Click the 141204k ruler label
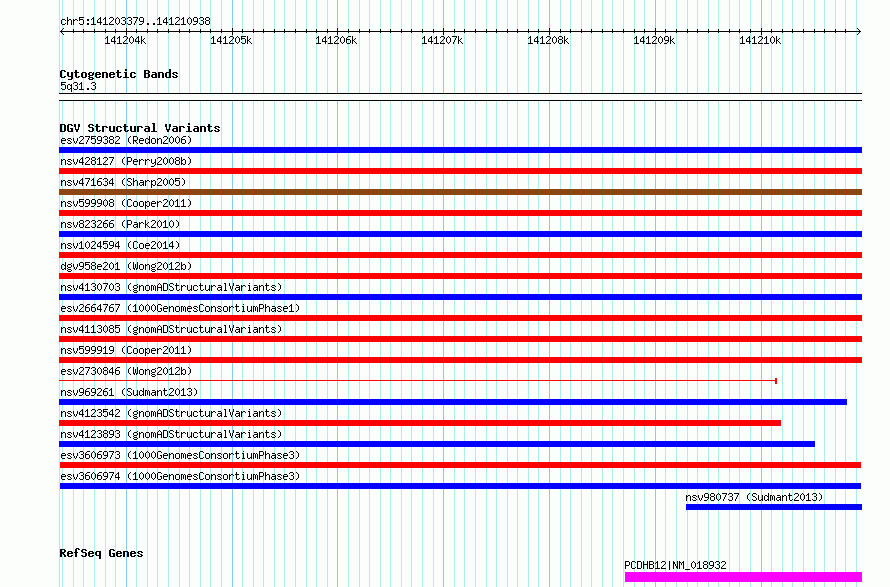Screen dimensions: 890x587 pyautogui.click(x=125, y=40)
